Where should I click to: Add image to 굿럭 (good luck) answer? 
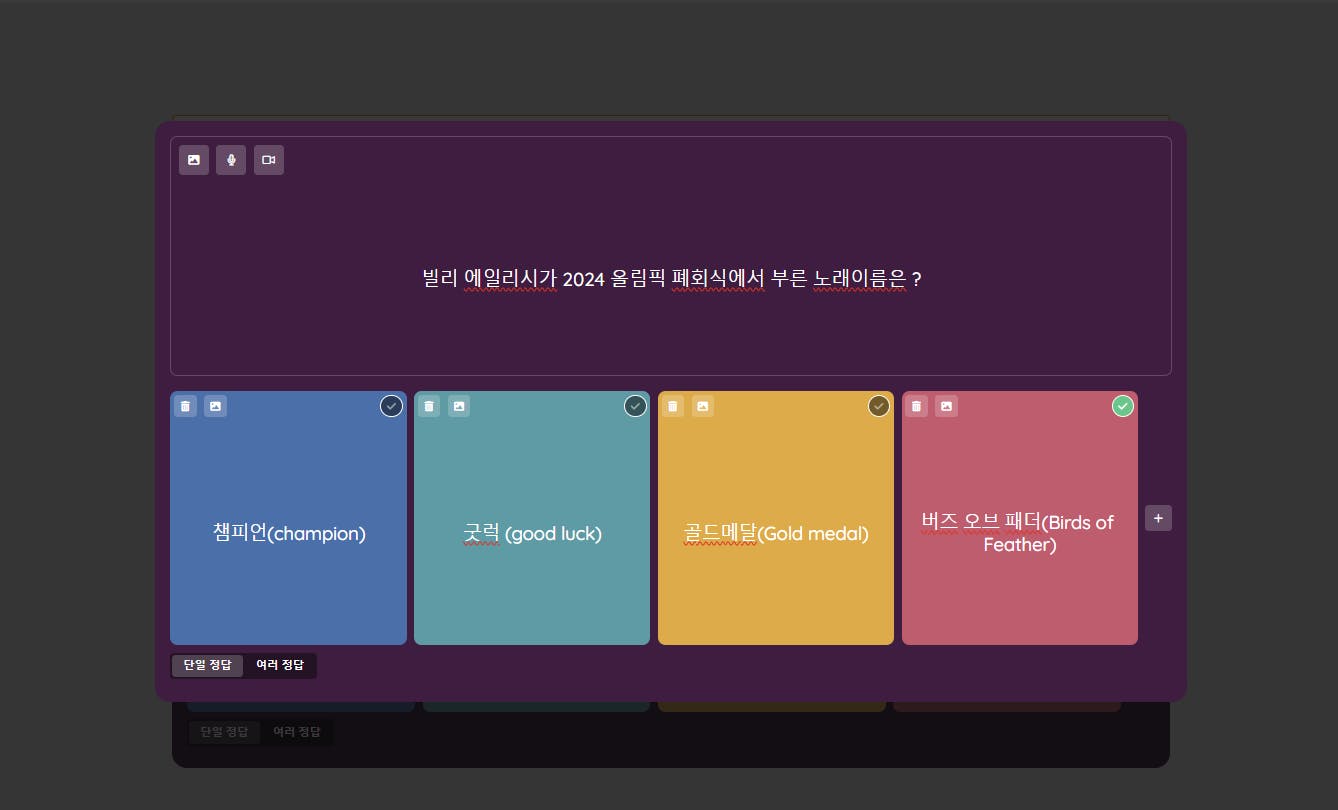coord(459,406)
